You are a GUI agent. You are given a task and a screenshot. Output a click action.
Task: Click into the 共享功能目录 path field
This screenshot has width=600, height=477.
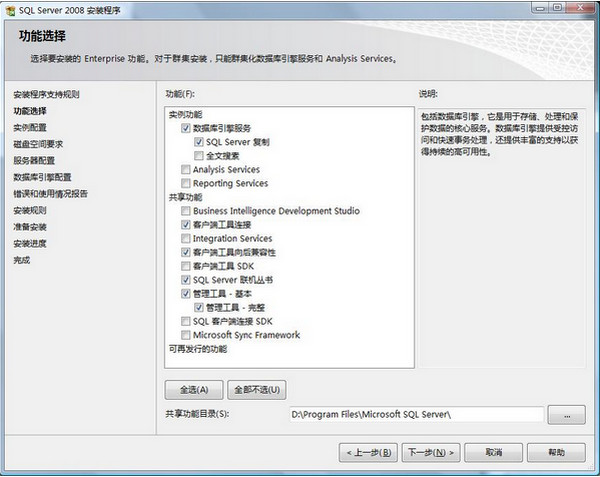coord(417,415)
